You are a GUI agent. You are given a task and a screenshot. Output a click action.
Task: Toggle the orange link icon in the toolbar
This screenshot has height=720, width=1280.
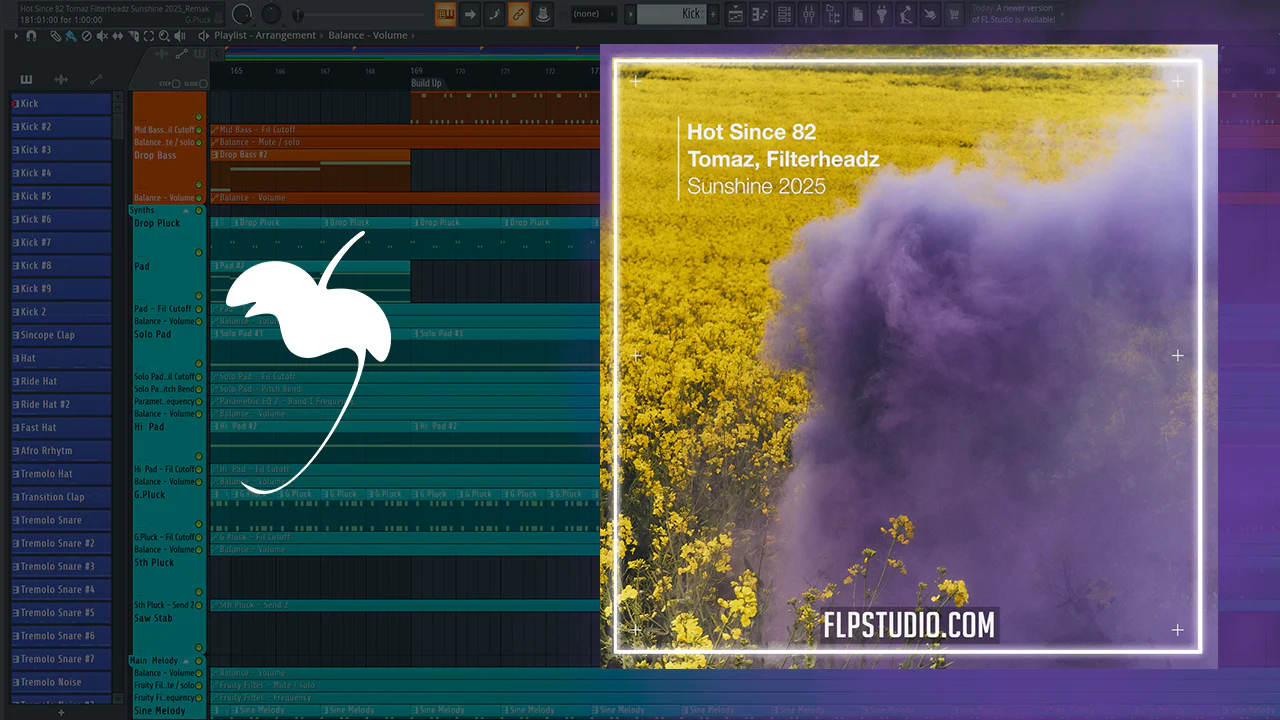click(518, 14)
